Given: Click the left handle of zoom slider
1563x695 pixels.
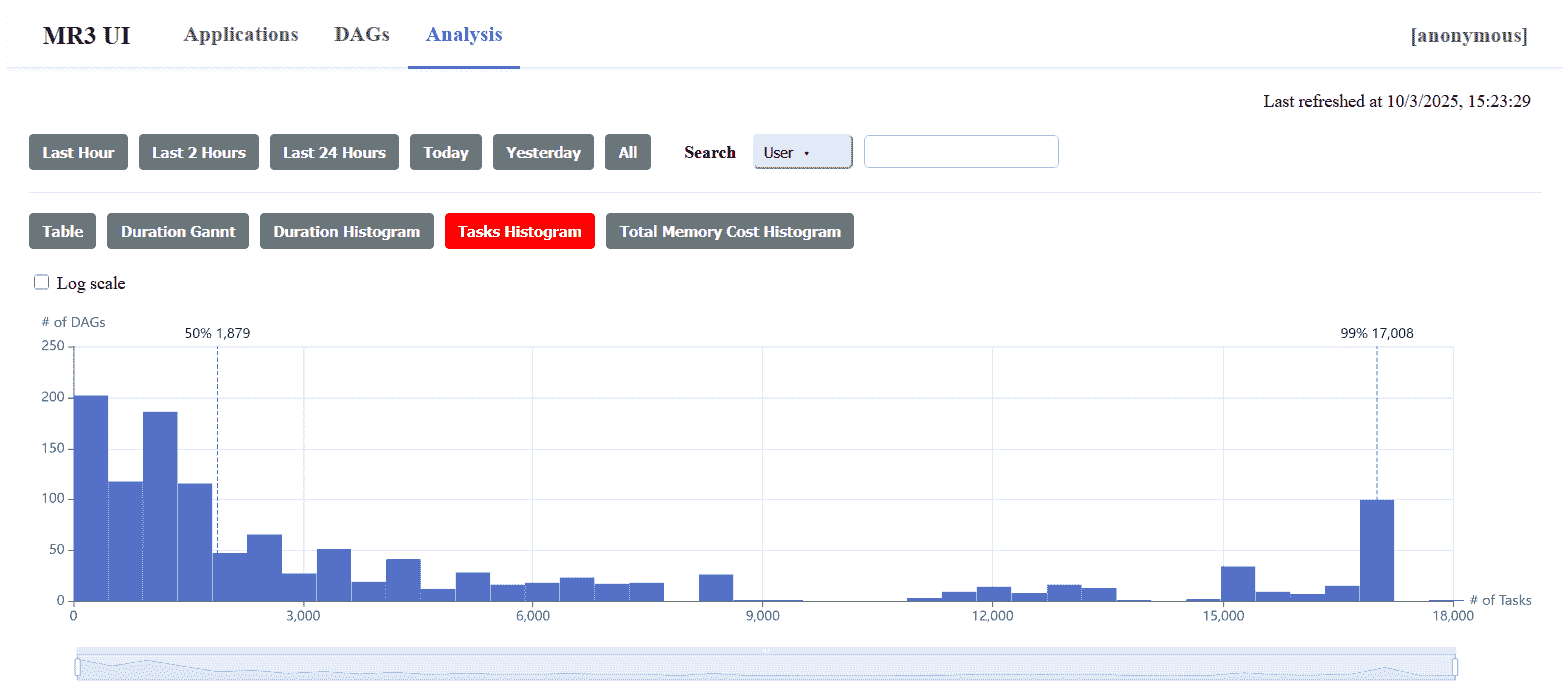Looking at the screenshot, I should click(77, 667).
